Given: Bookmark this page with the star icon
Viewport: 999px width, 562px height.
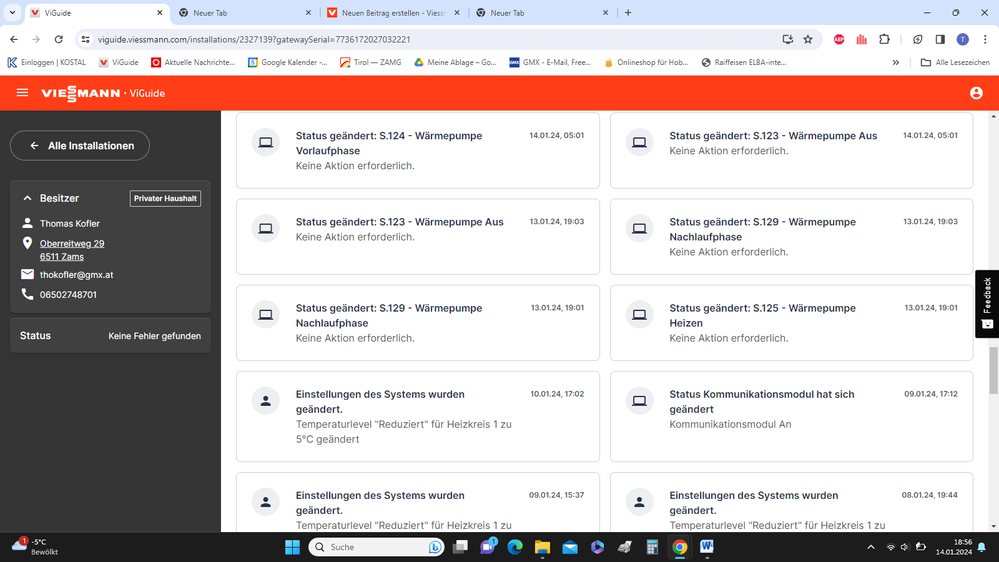Looking at the screenshot, I should 808,39.
